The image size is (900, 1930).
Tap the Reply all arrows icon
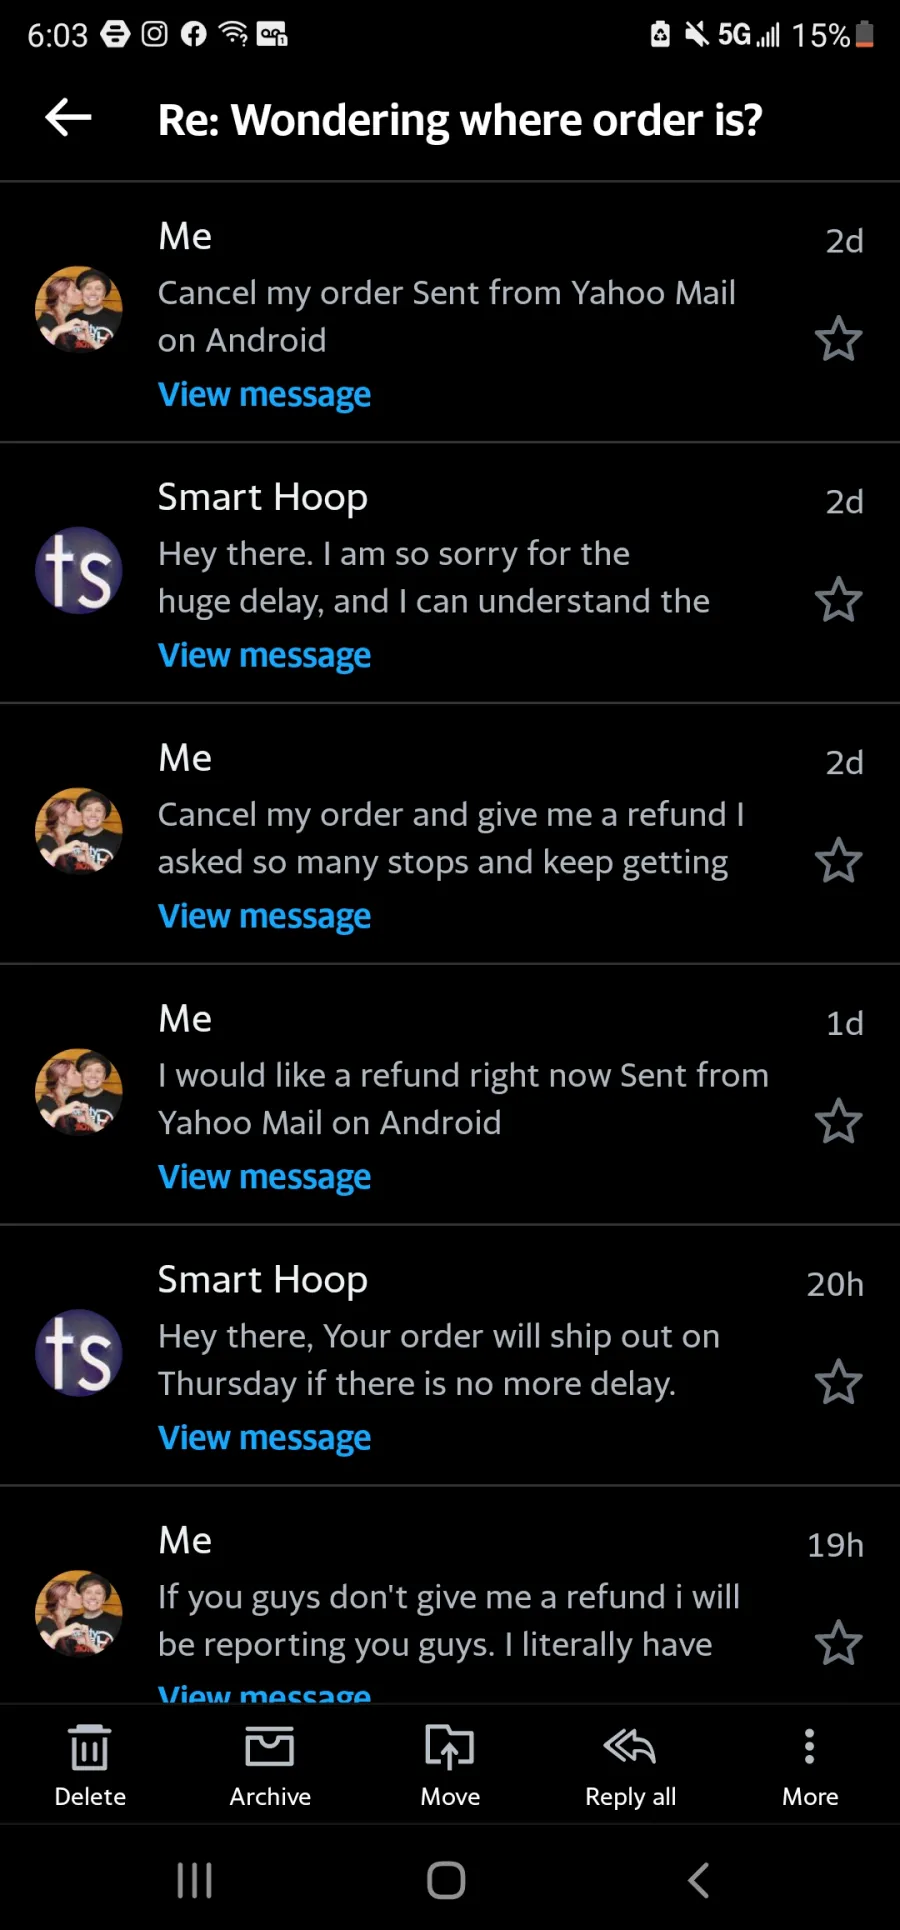coord(630,1747)
